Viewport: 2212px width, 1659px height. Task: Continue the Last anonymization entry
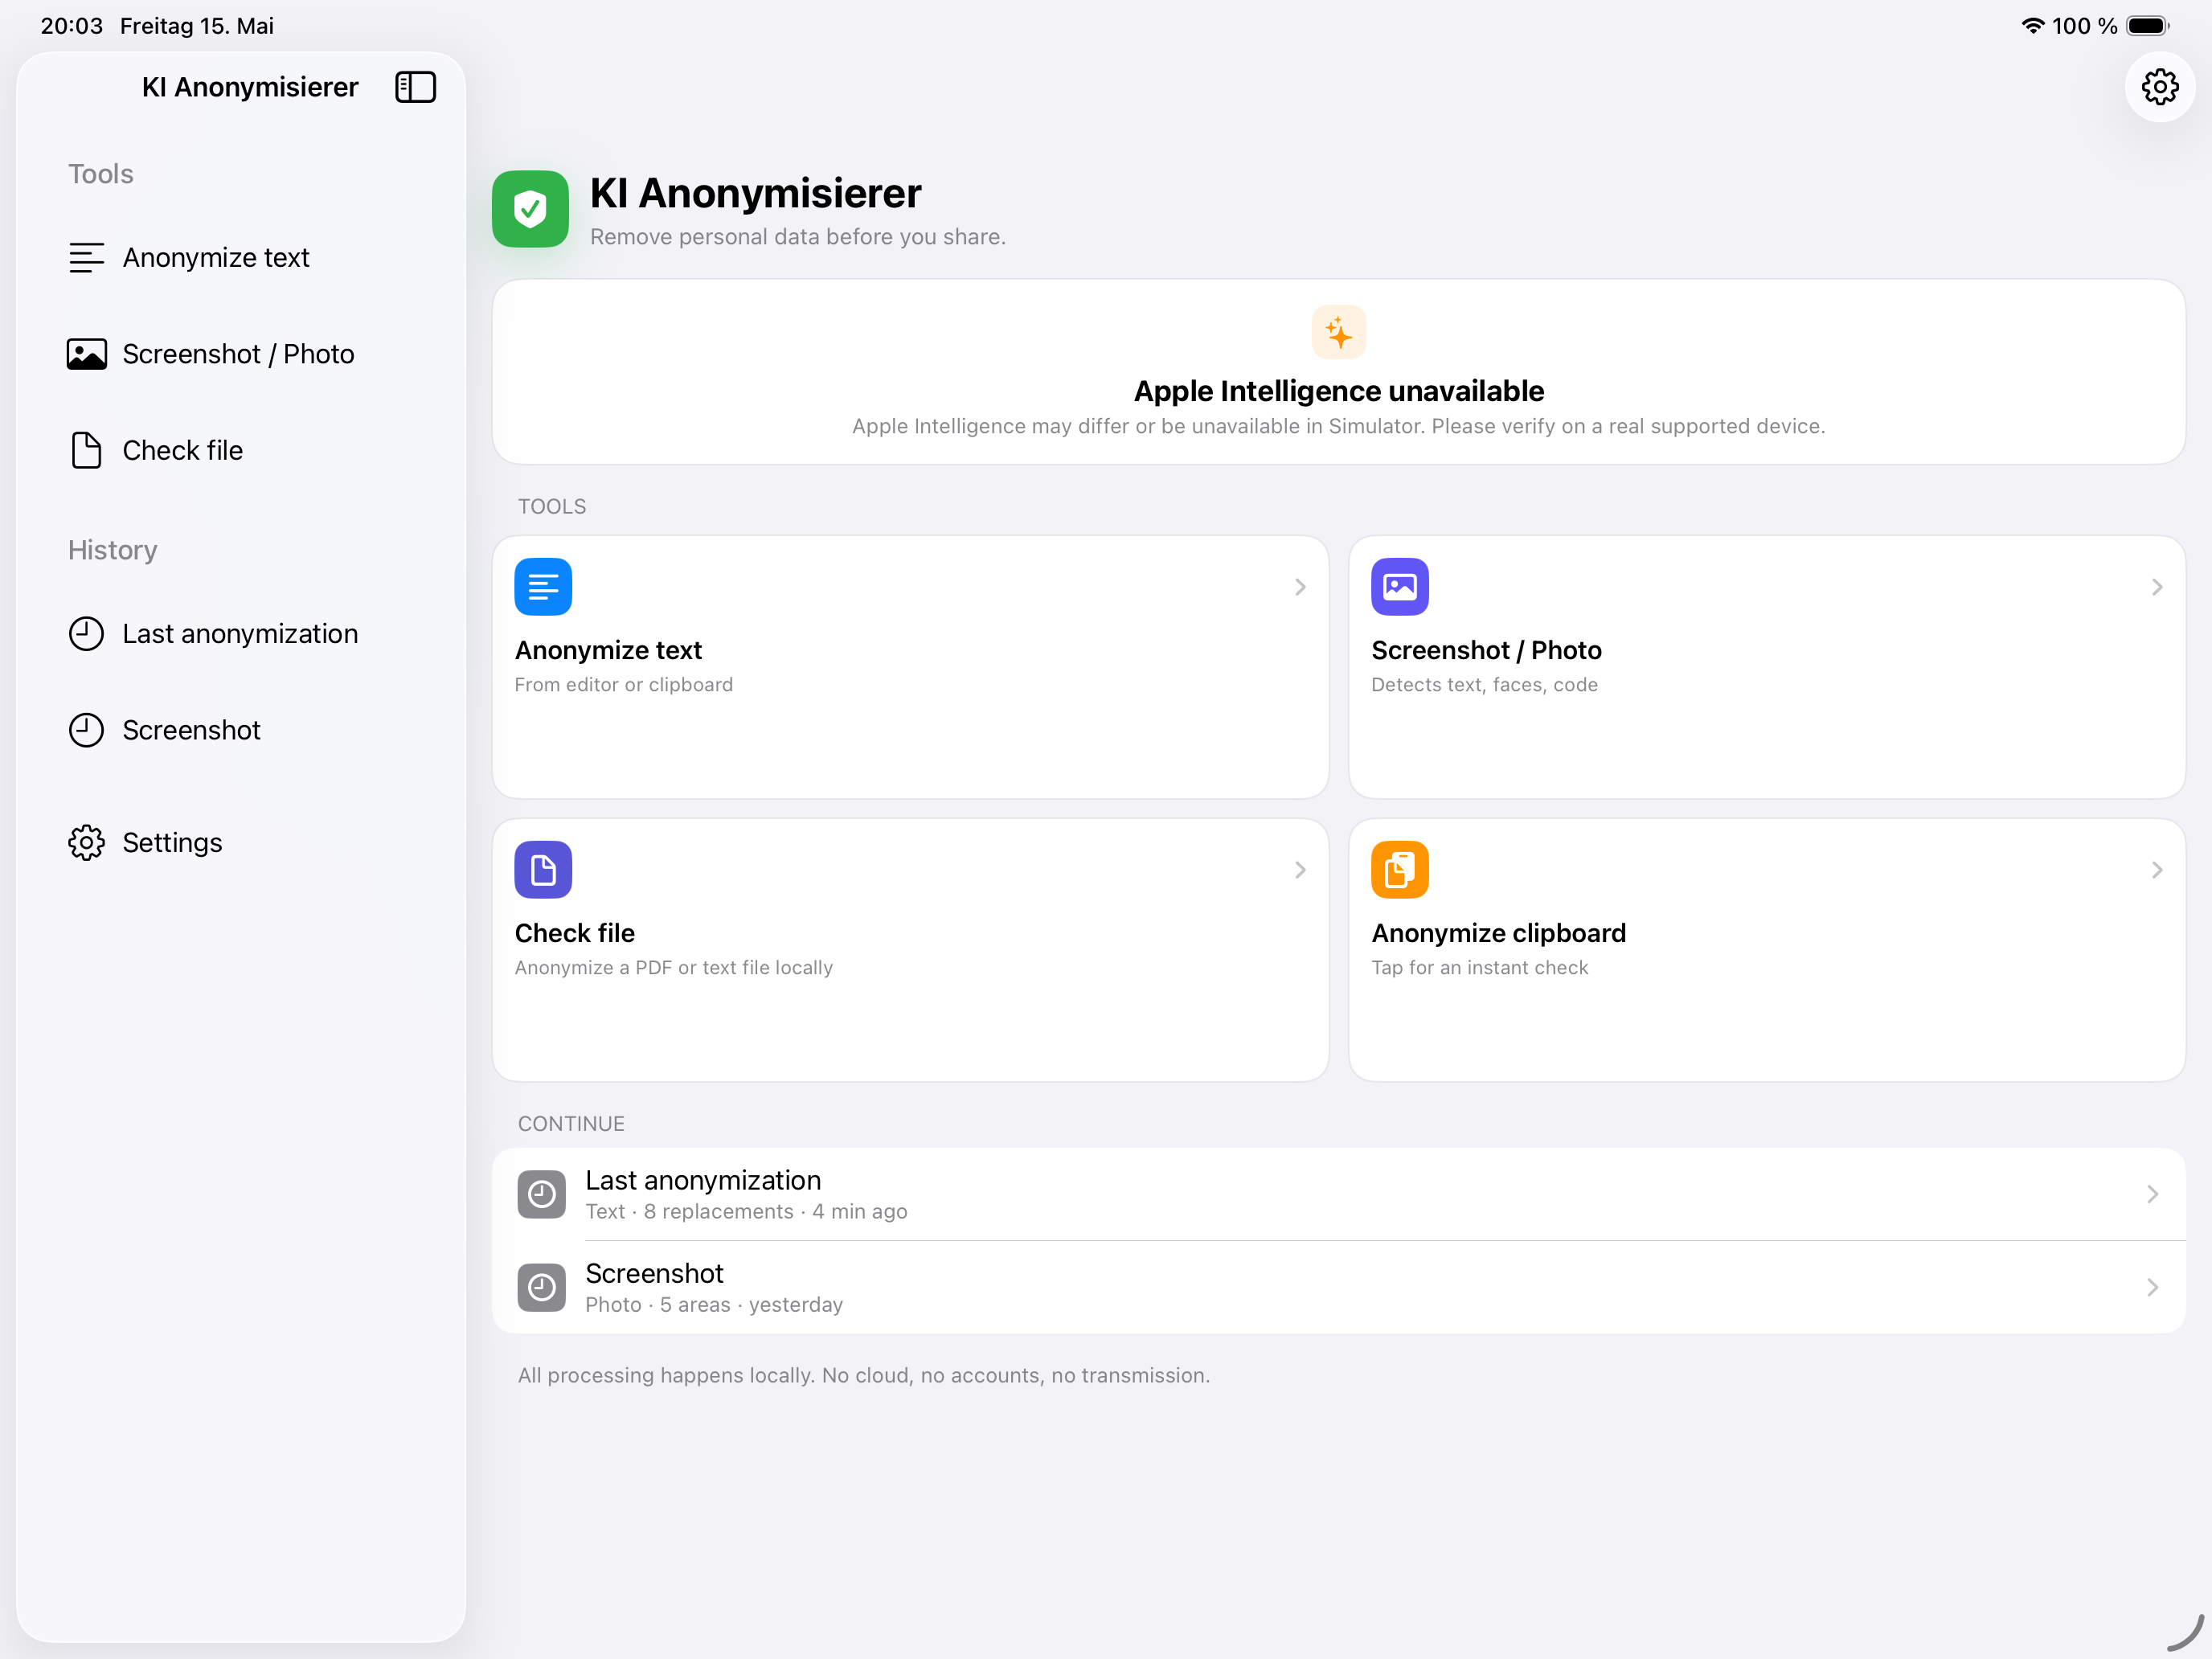(x=1338, y=1194)
